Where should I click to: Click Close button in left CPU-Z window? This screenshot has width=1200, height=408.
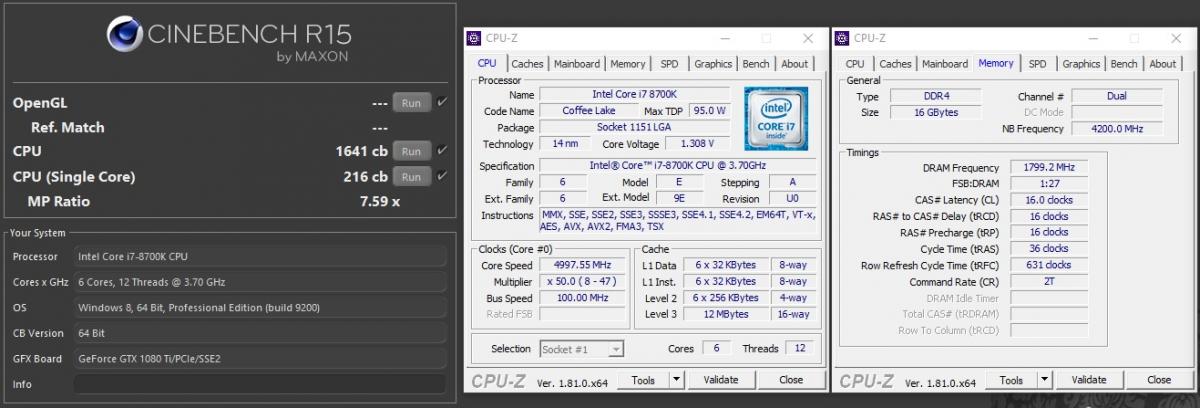791,380
